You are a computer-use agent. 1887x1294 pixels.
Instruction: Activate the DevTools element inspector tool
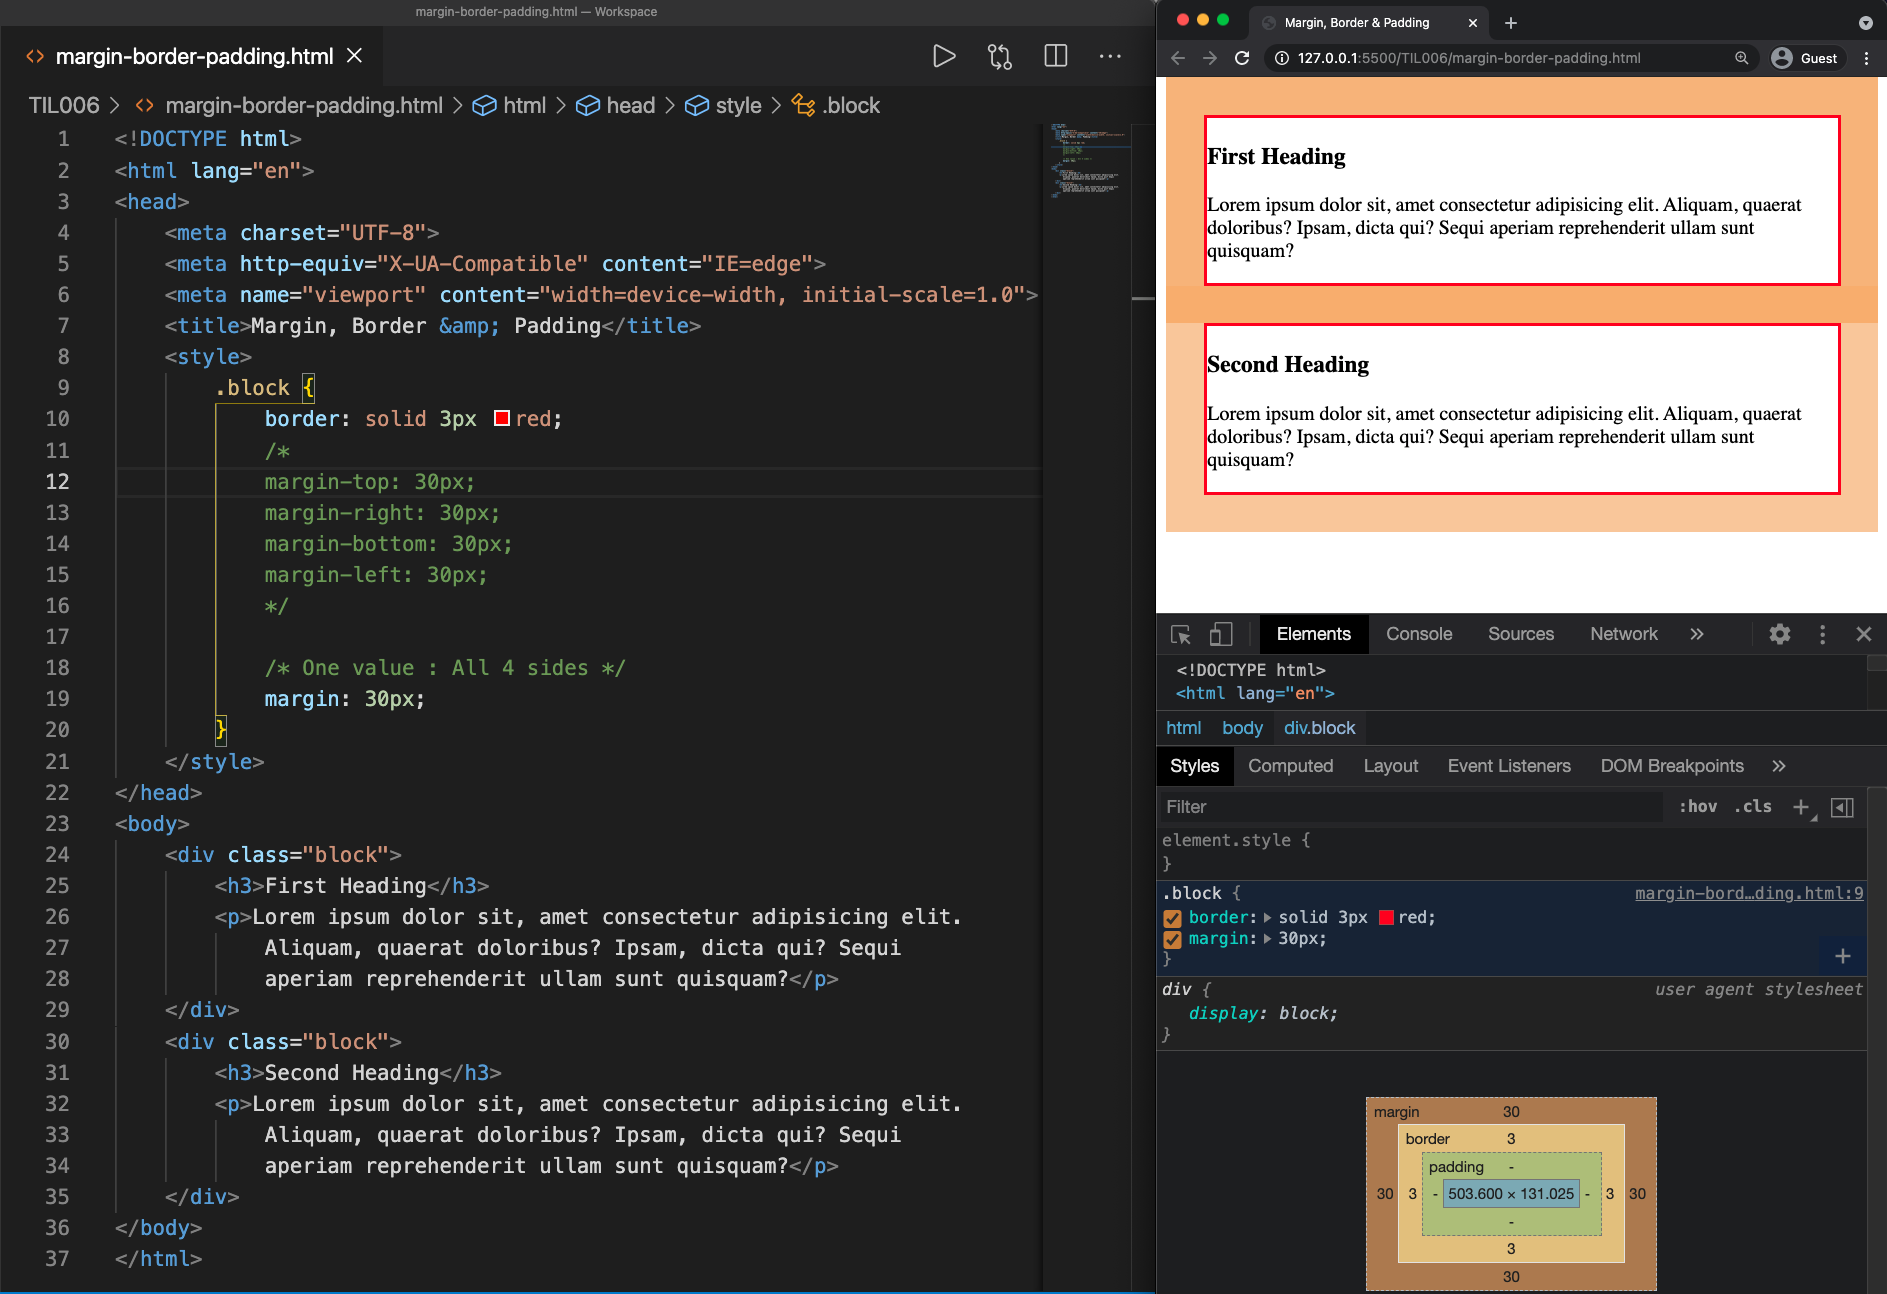point(1180,634)
